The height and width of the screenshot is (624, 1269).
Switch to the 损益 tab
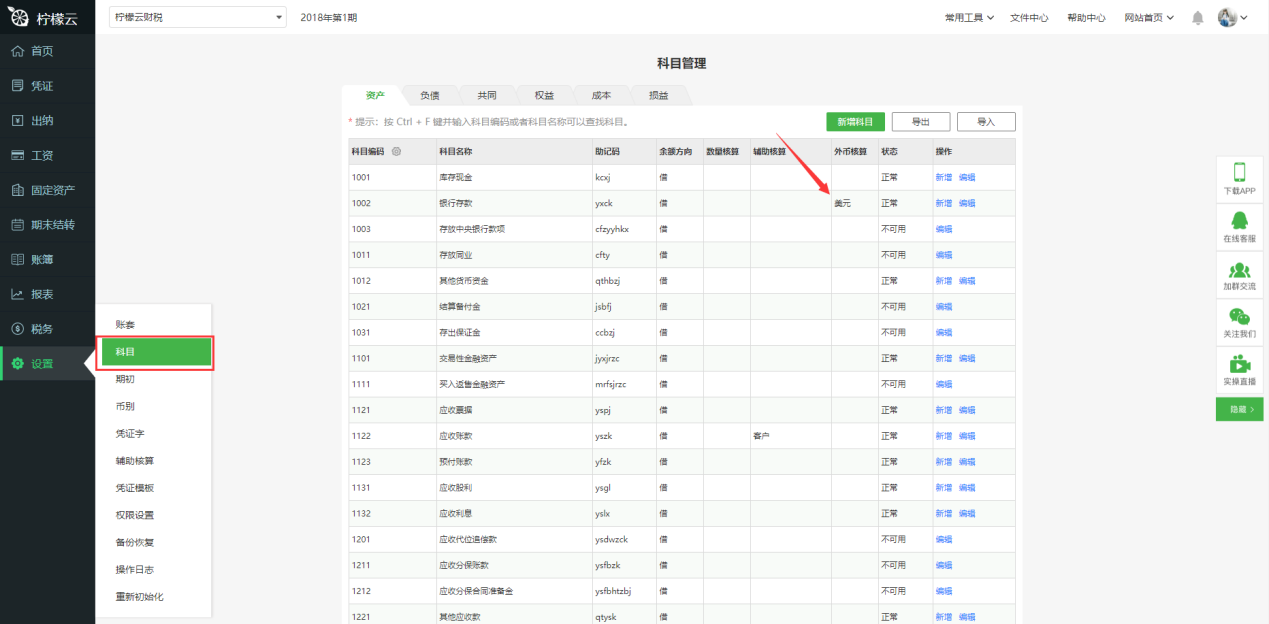pyautogui.click(x=659, y=96)
